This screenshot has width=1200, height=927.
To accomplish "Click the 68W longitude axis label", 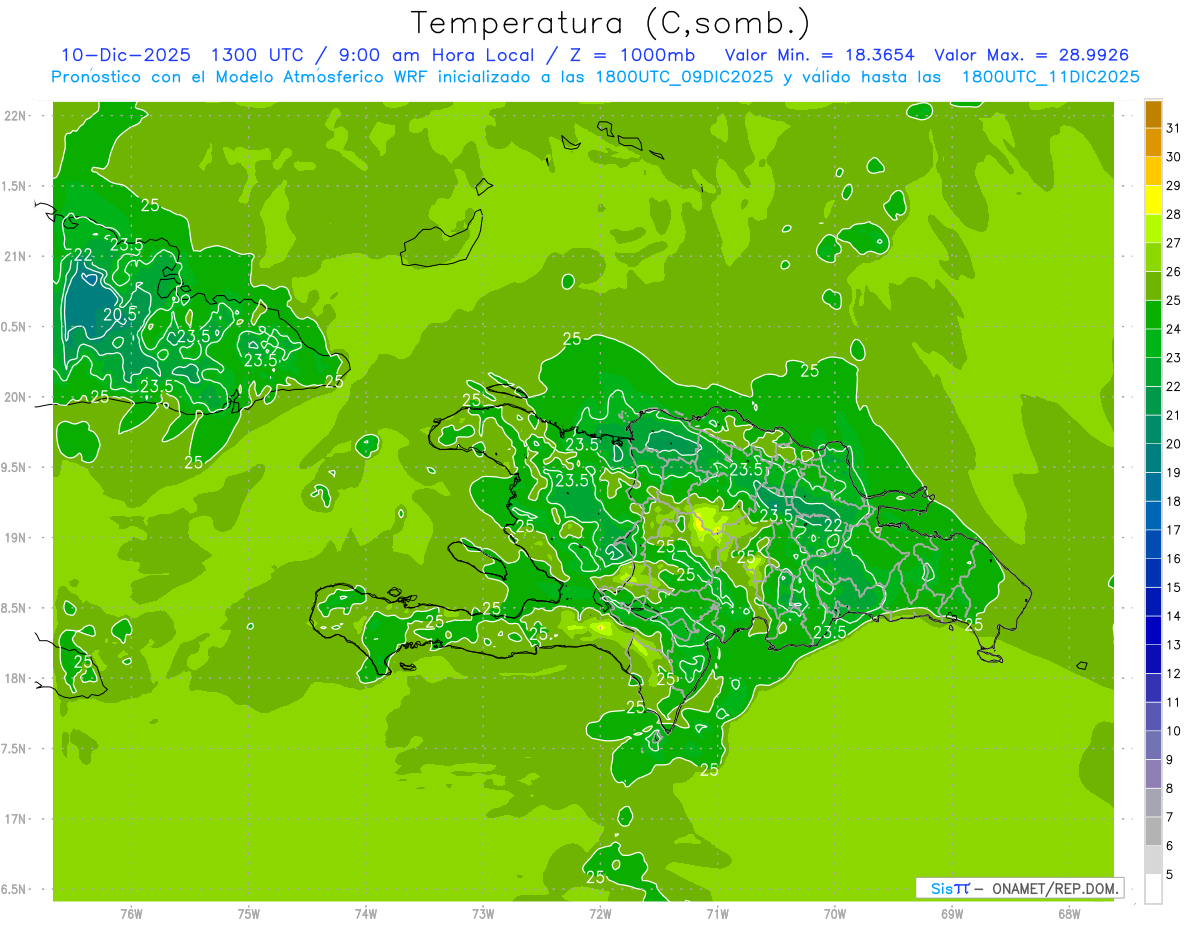I will point(1069,913).
